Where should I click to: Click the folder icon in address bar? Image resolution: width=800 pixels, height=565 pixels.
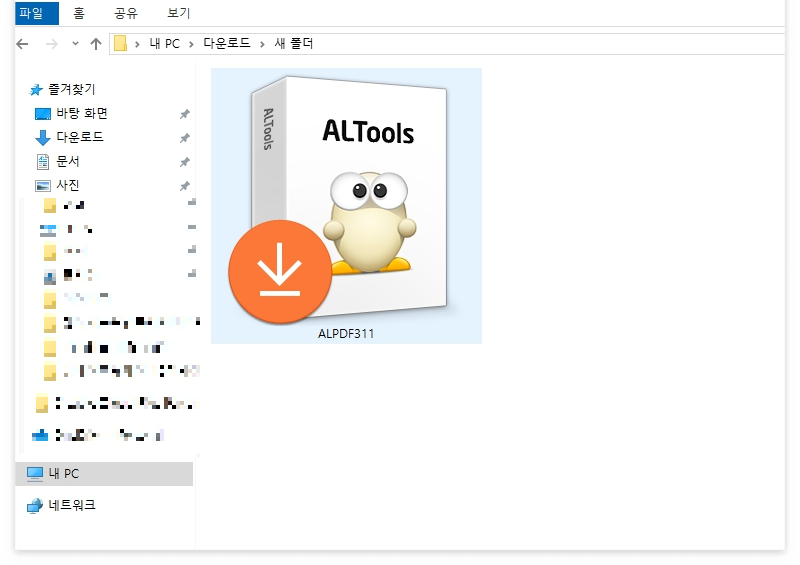coord(120,43)
